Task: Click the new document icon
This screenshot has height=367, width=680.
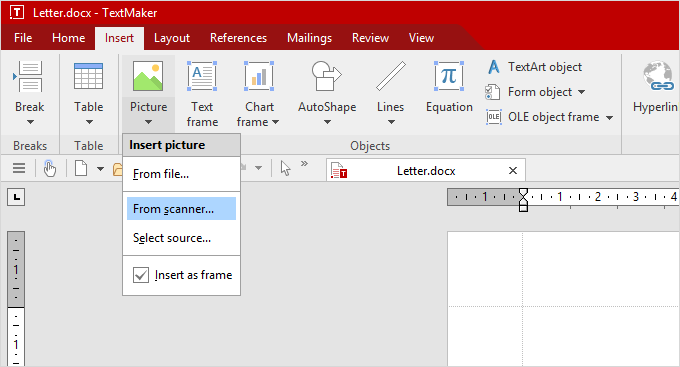Action: 81,168
